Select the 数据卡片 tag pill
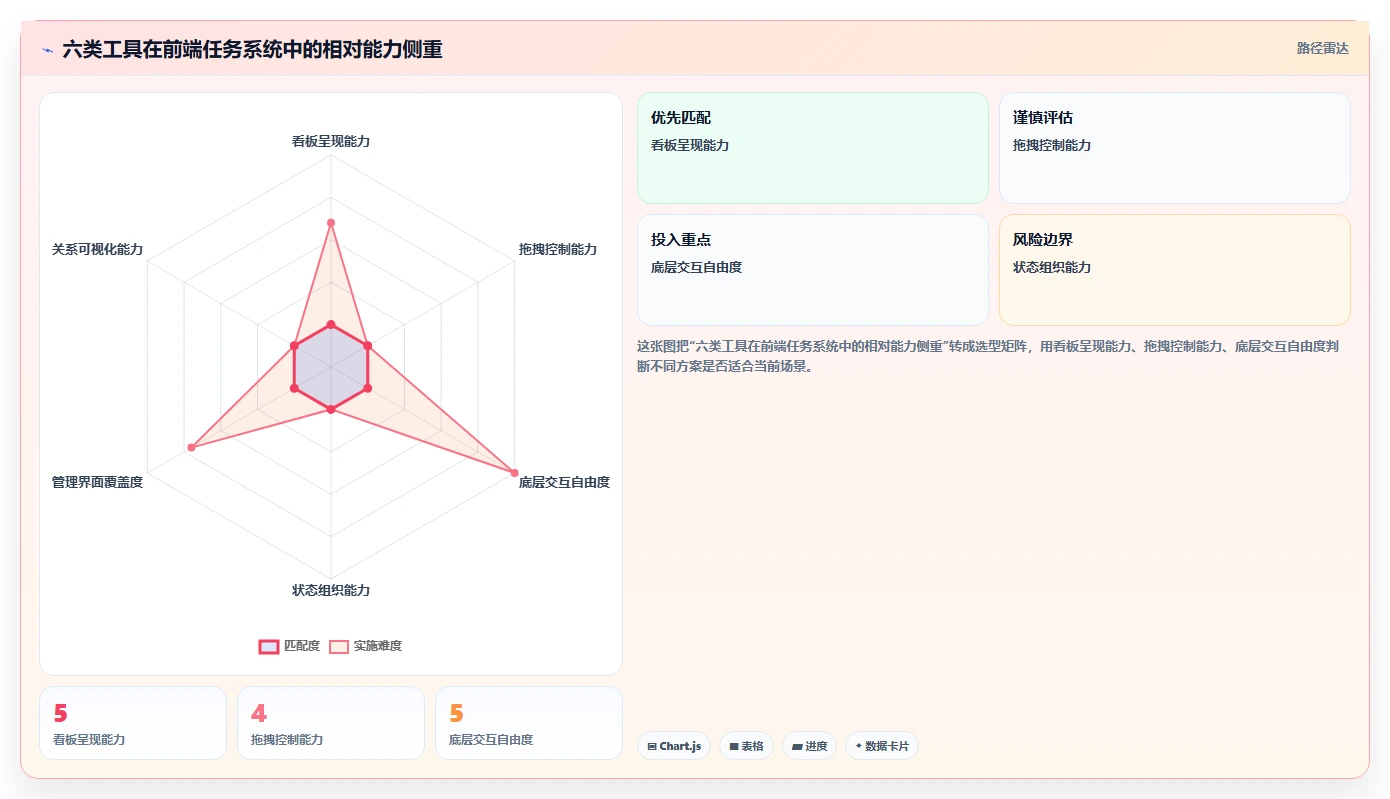Viewport: 1390px width, 799px height. pos(882,746)
